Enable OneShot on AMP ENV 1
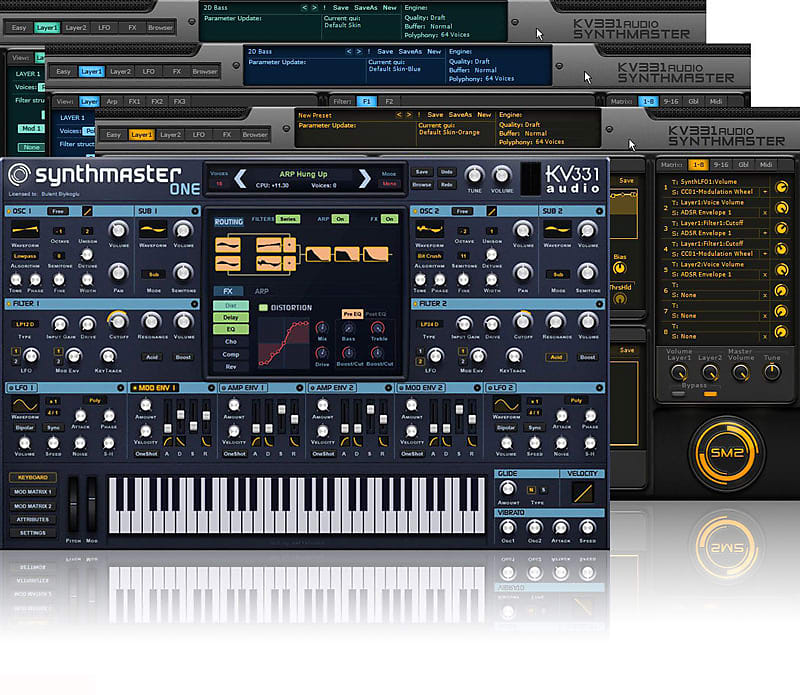800x695 pixels. 236,453
